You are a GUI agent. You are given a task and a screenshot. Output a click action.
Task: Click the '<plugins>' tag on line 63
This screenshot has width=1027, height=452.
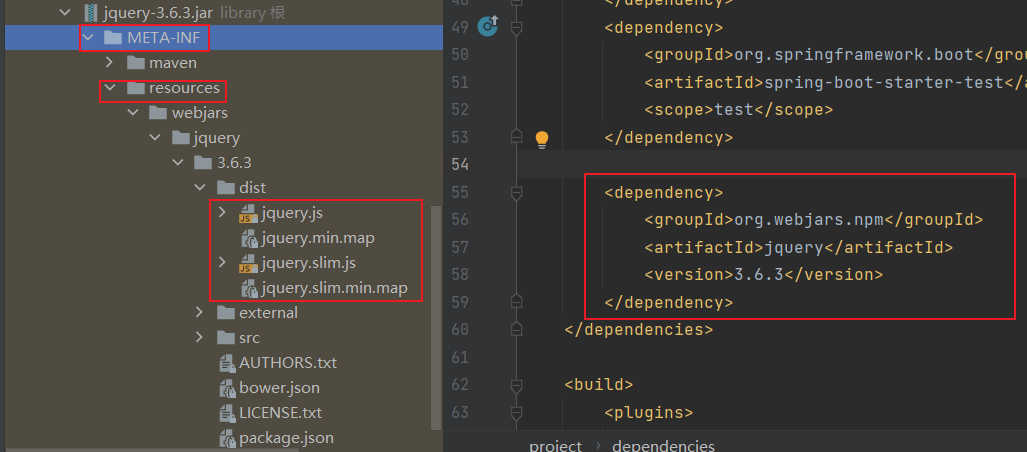coord(648,413)
